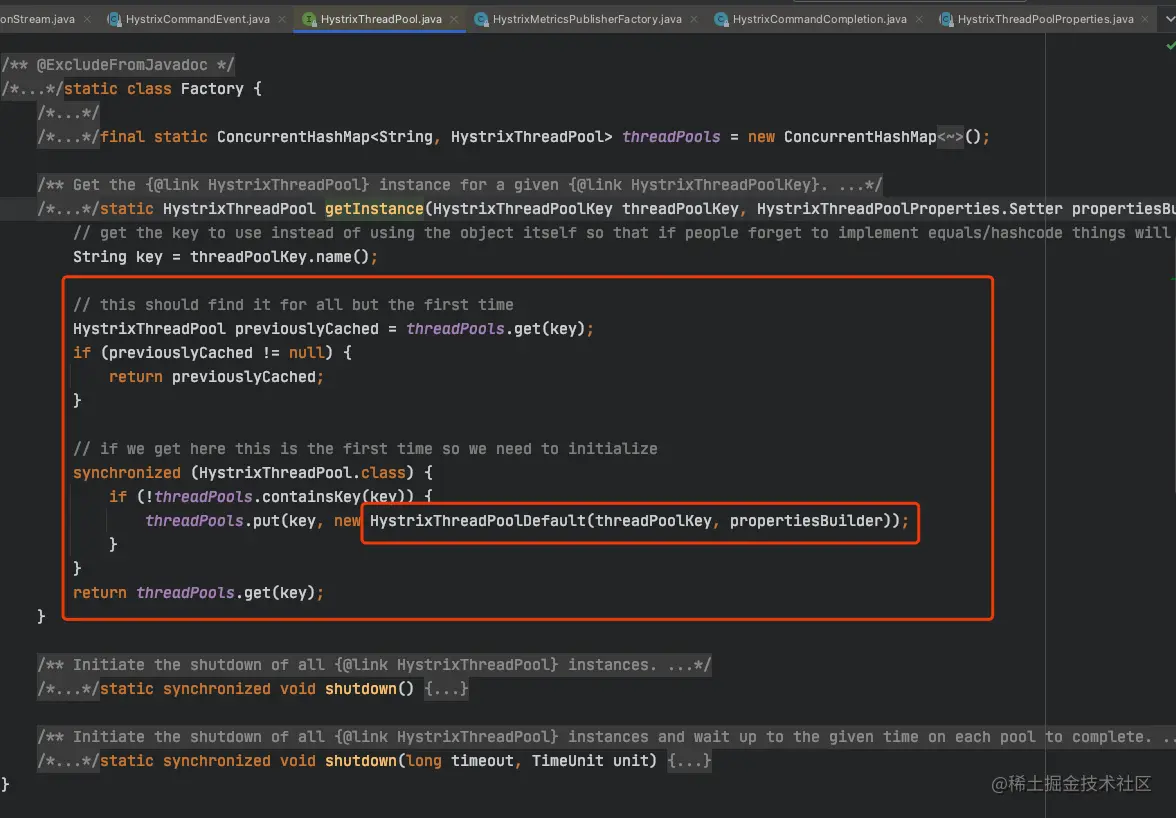Close the HystrixCommandCompletion.java tab
Viewport: 1176px width, 818px height.
(x=919, y=19)
